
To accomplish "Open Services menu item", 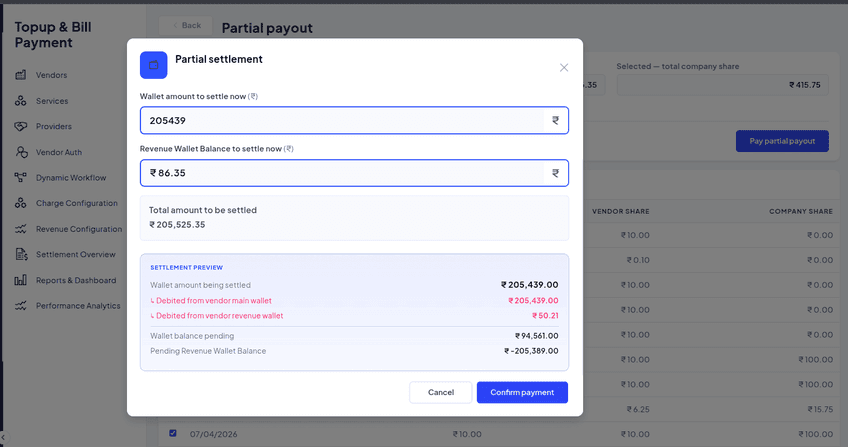I will tap(52, 101).
